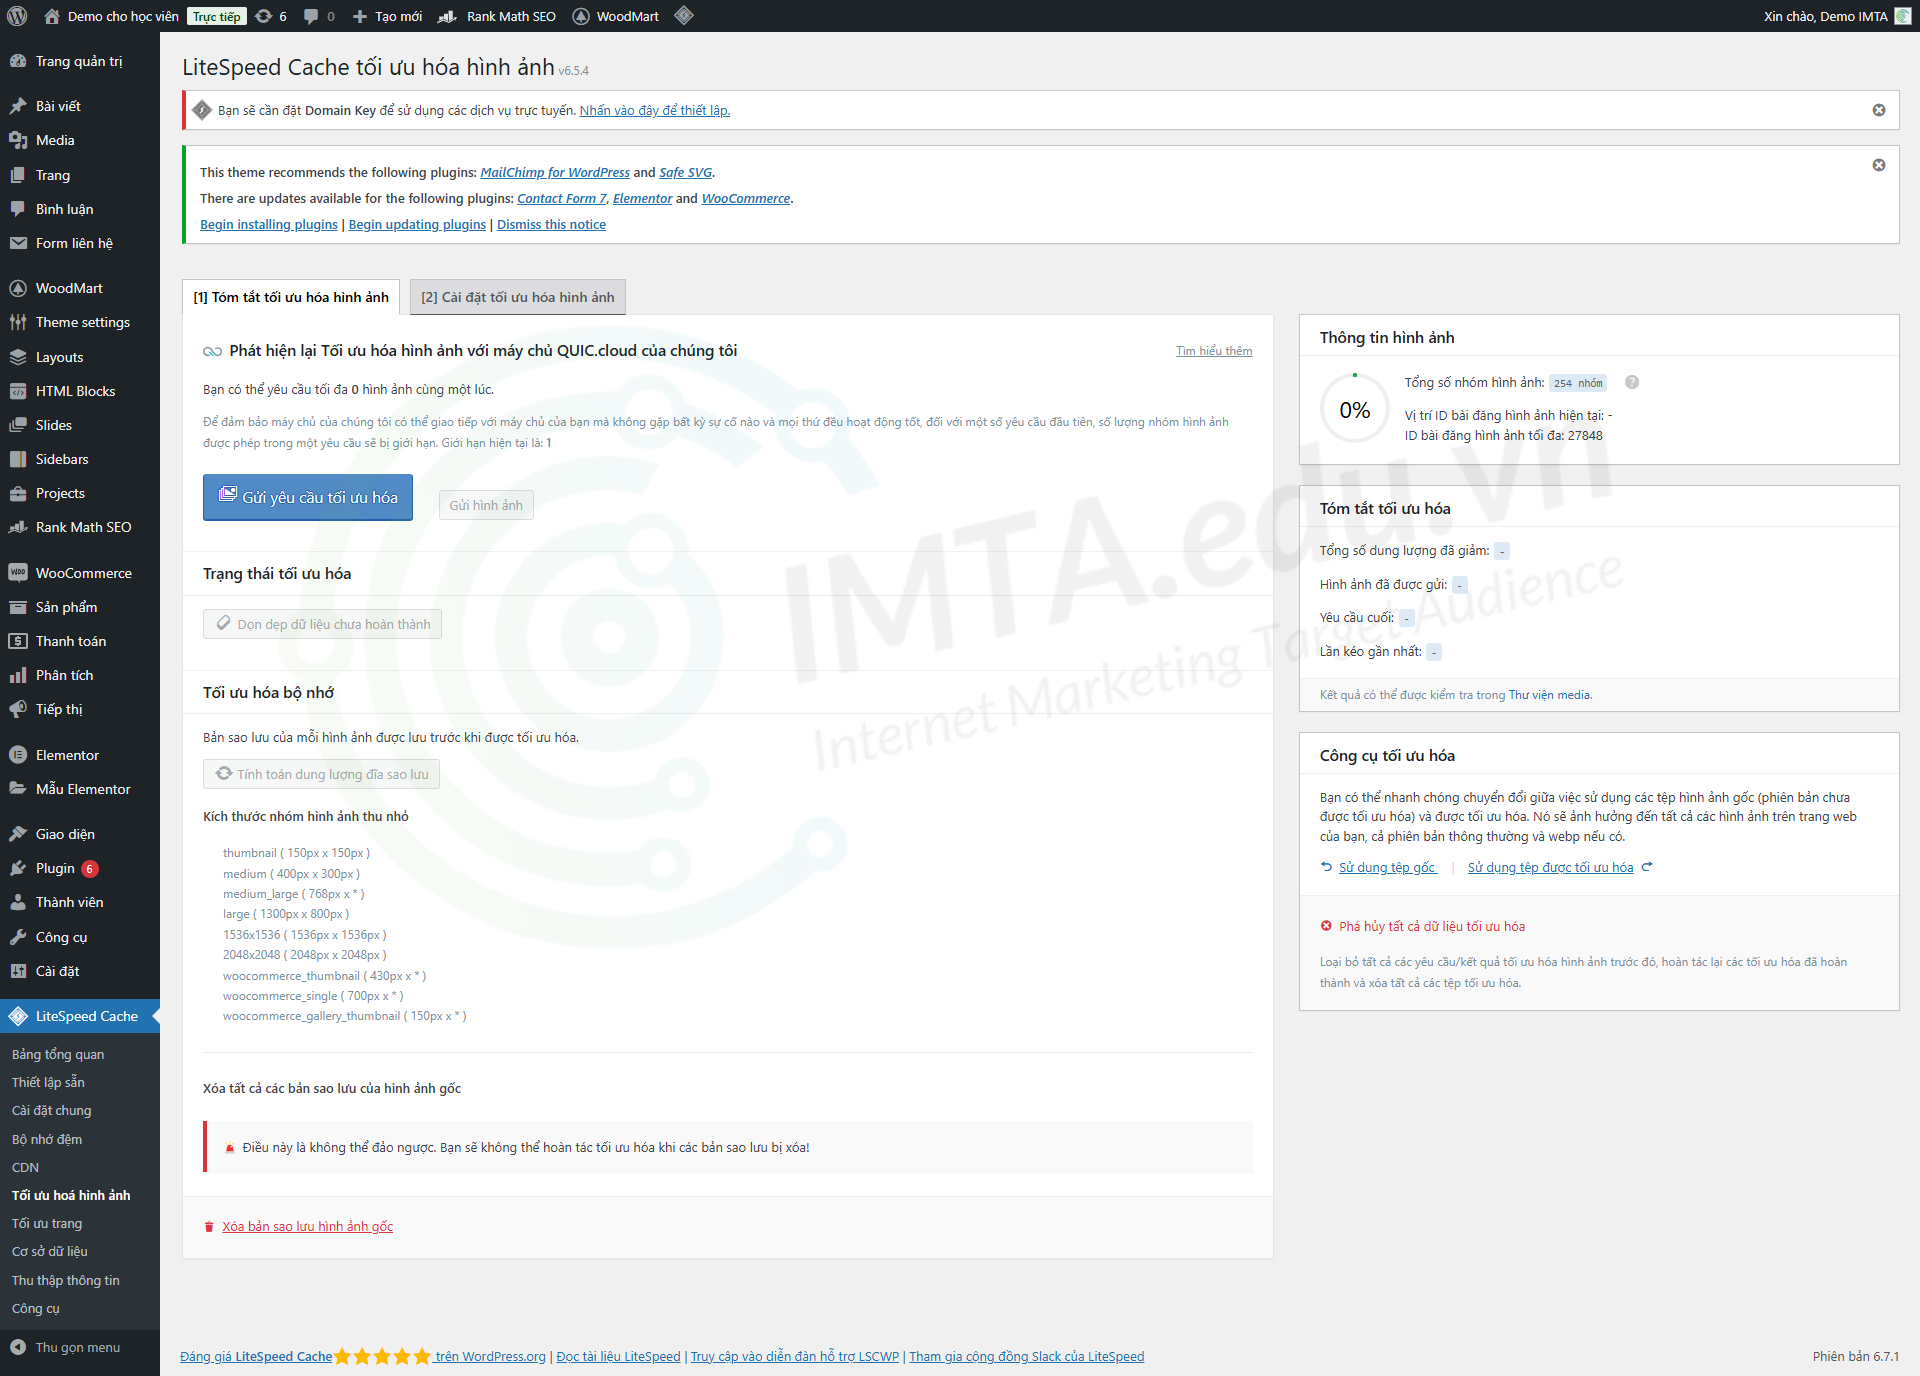Screen dimensions: 1920x1376
Task: Click Sử dụng tệp gốc link
Action: click(x=1387, y=867)
